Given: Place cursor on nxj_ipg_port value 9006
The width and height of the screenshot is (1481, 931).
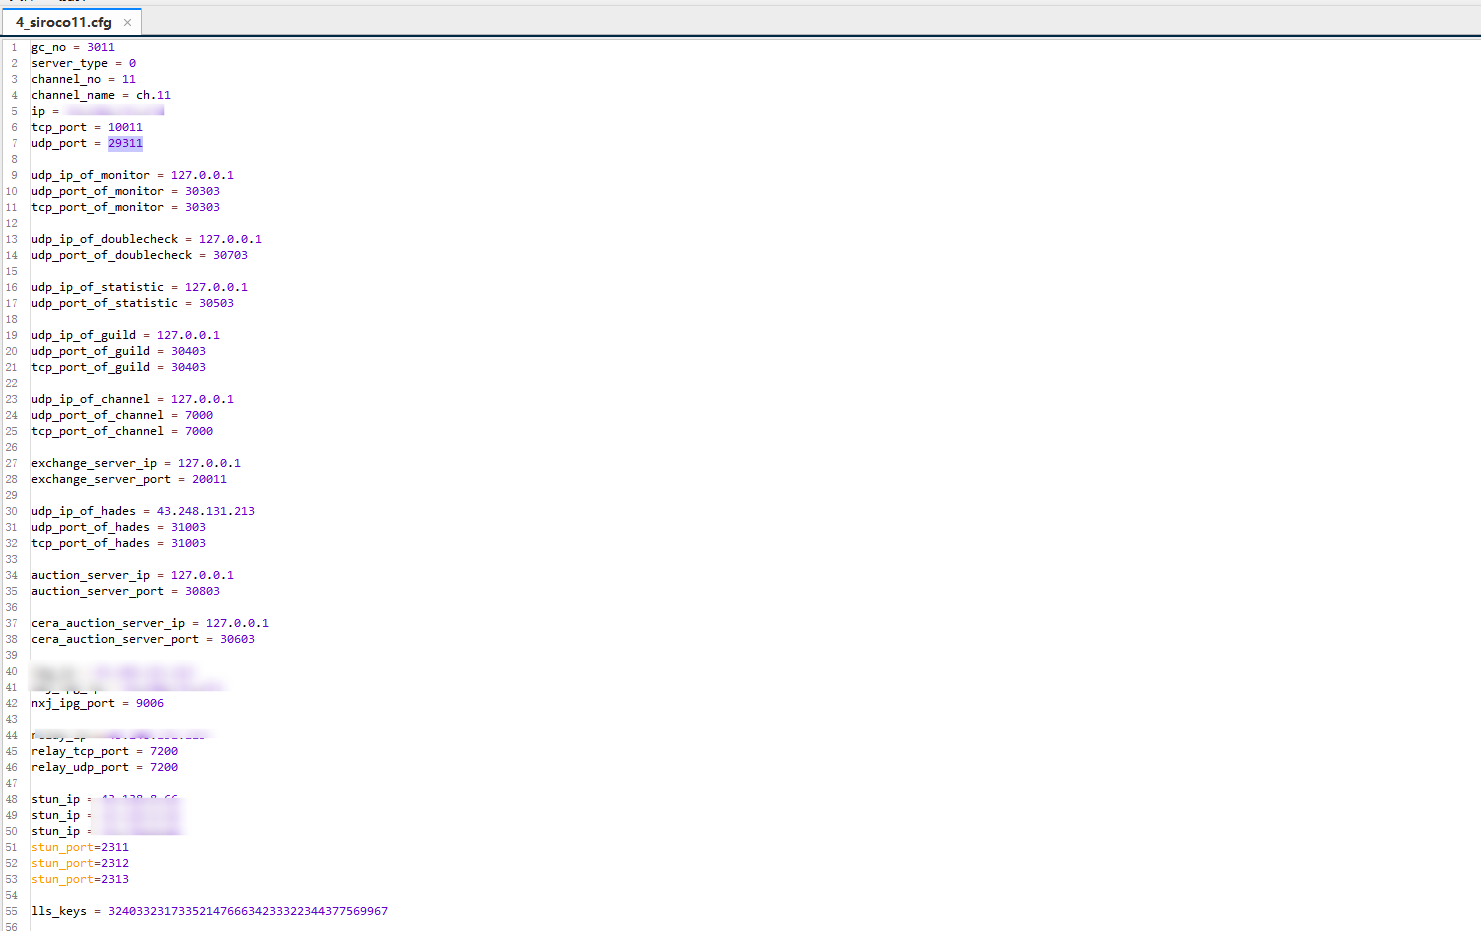Looking at the screenshot, I should tap(149, 703).
